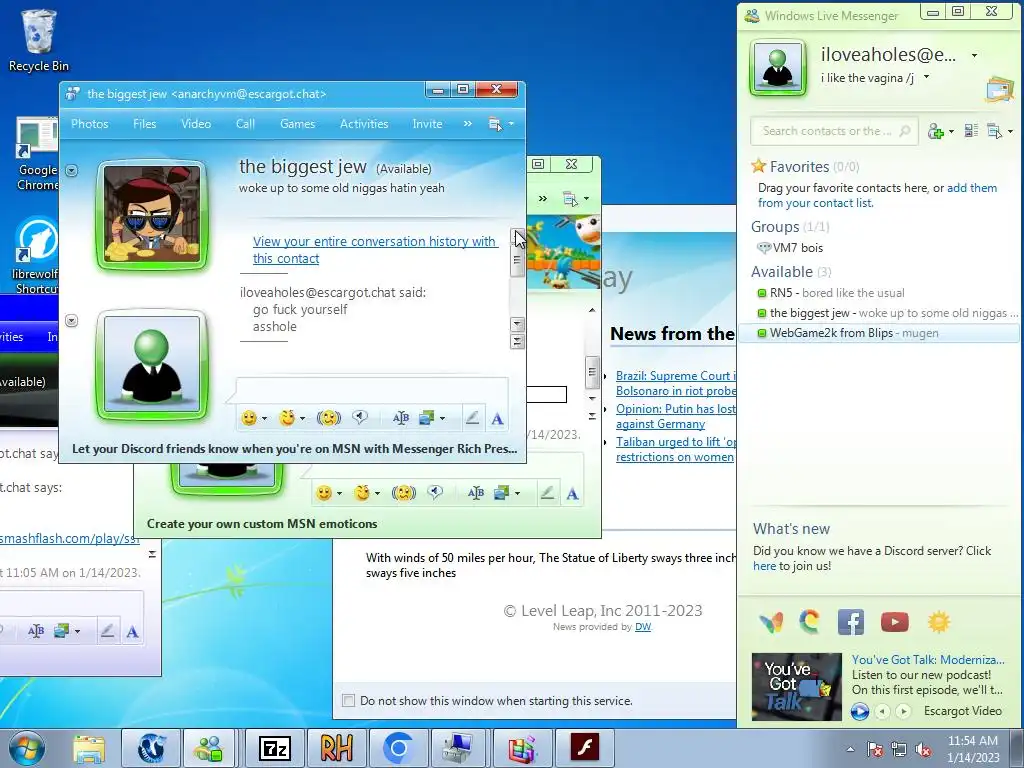Open the Photos menu in the front chat window

tap(89, 123)
